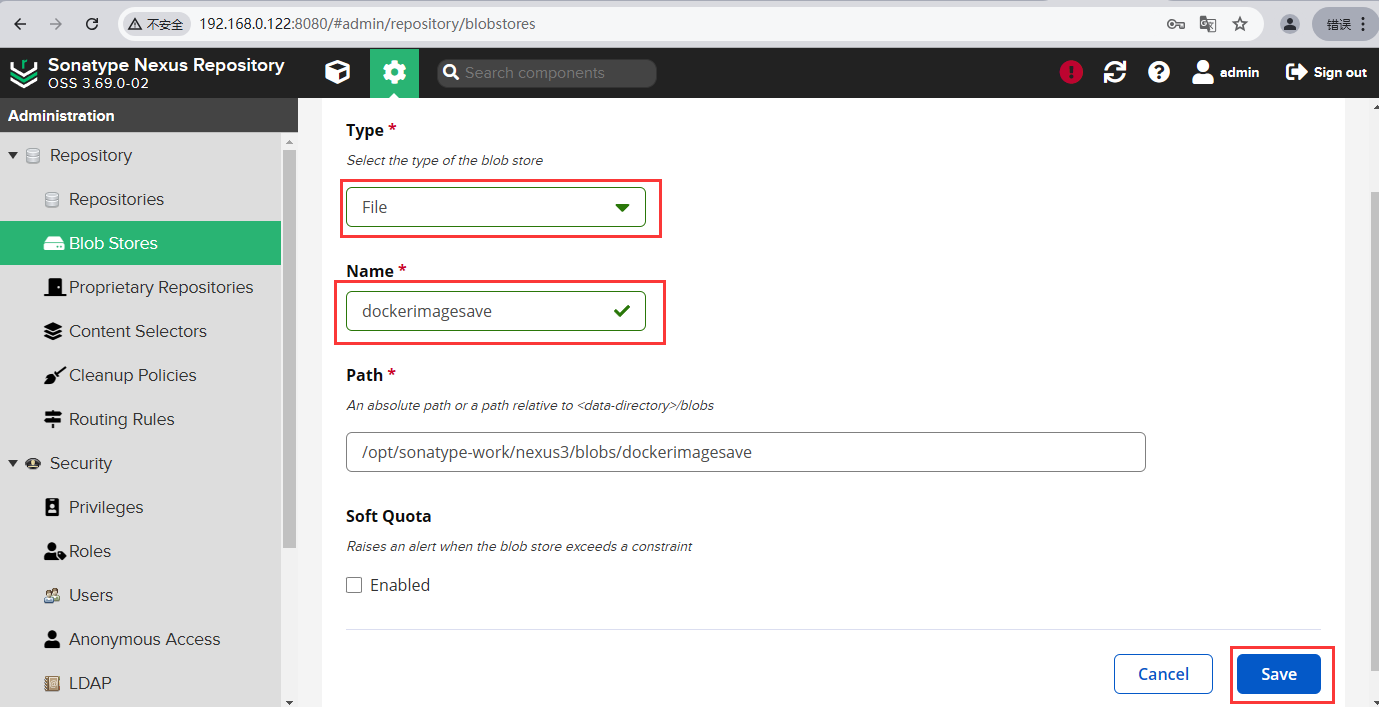Open Cleanup Policies in the sidebar
The height and width of the screenshot is (707, 1379).
[132, 375]
